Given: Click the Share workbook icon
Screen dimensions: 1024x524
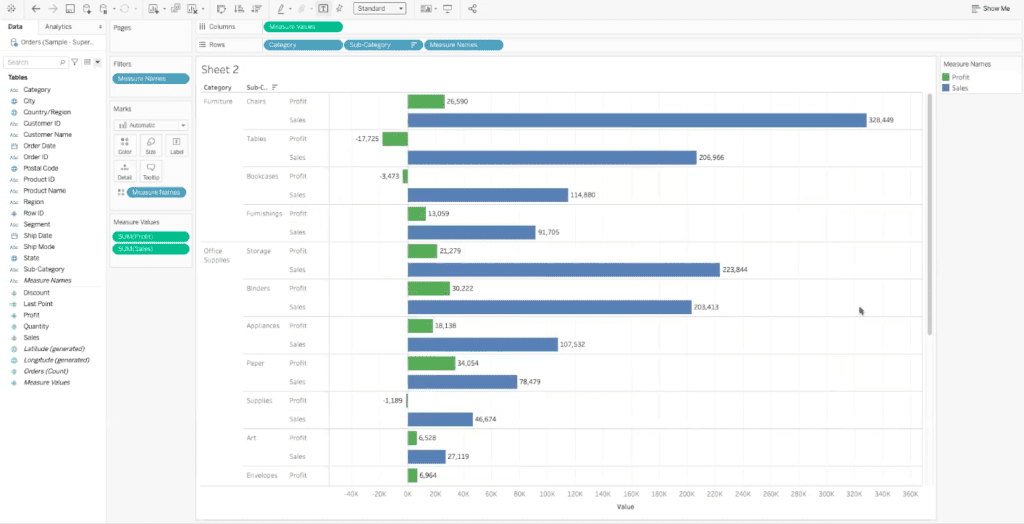Looking at the screenshot, I should click(473, 9).
